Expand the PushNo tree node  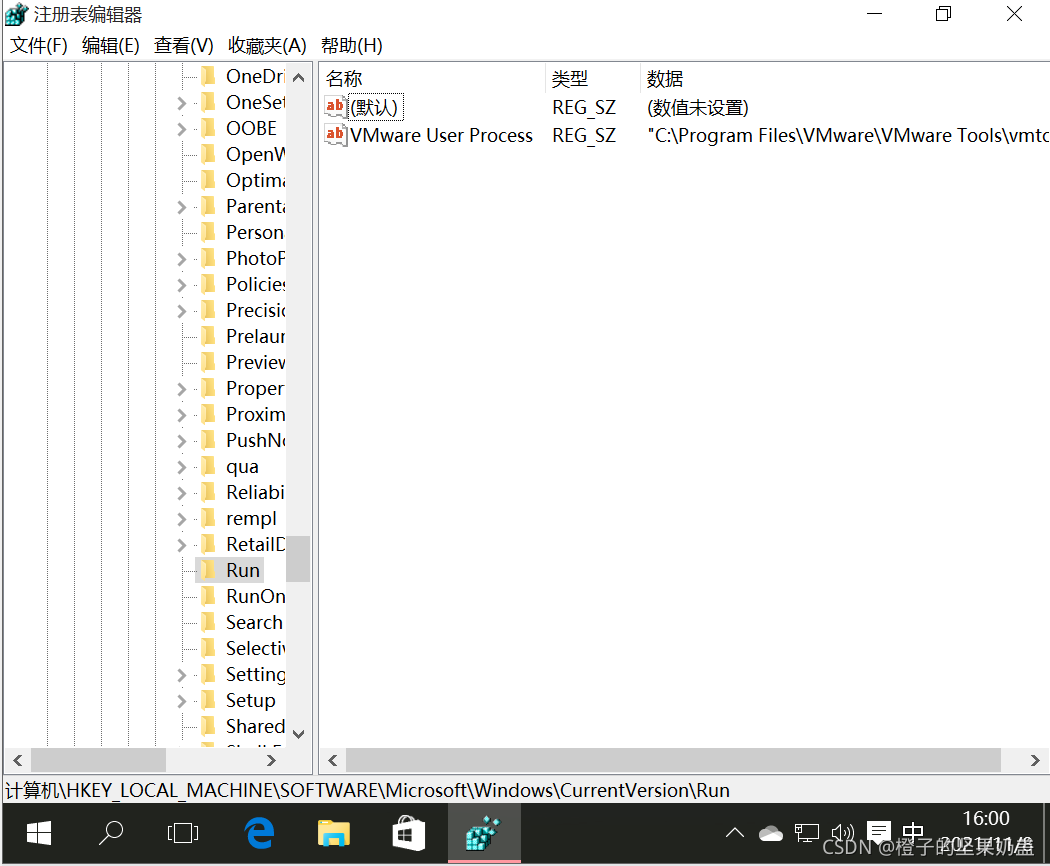pyautogui.click(x=181, y=441)
